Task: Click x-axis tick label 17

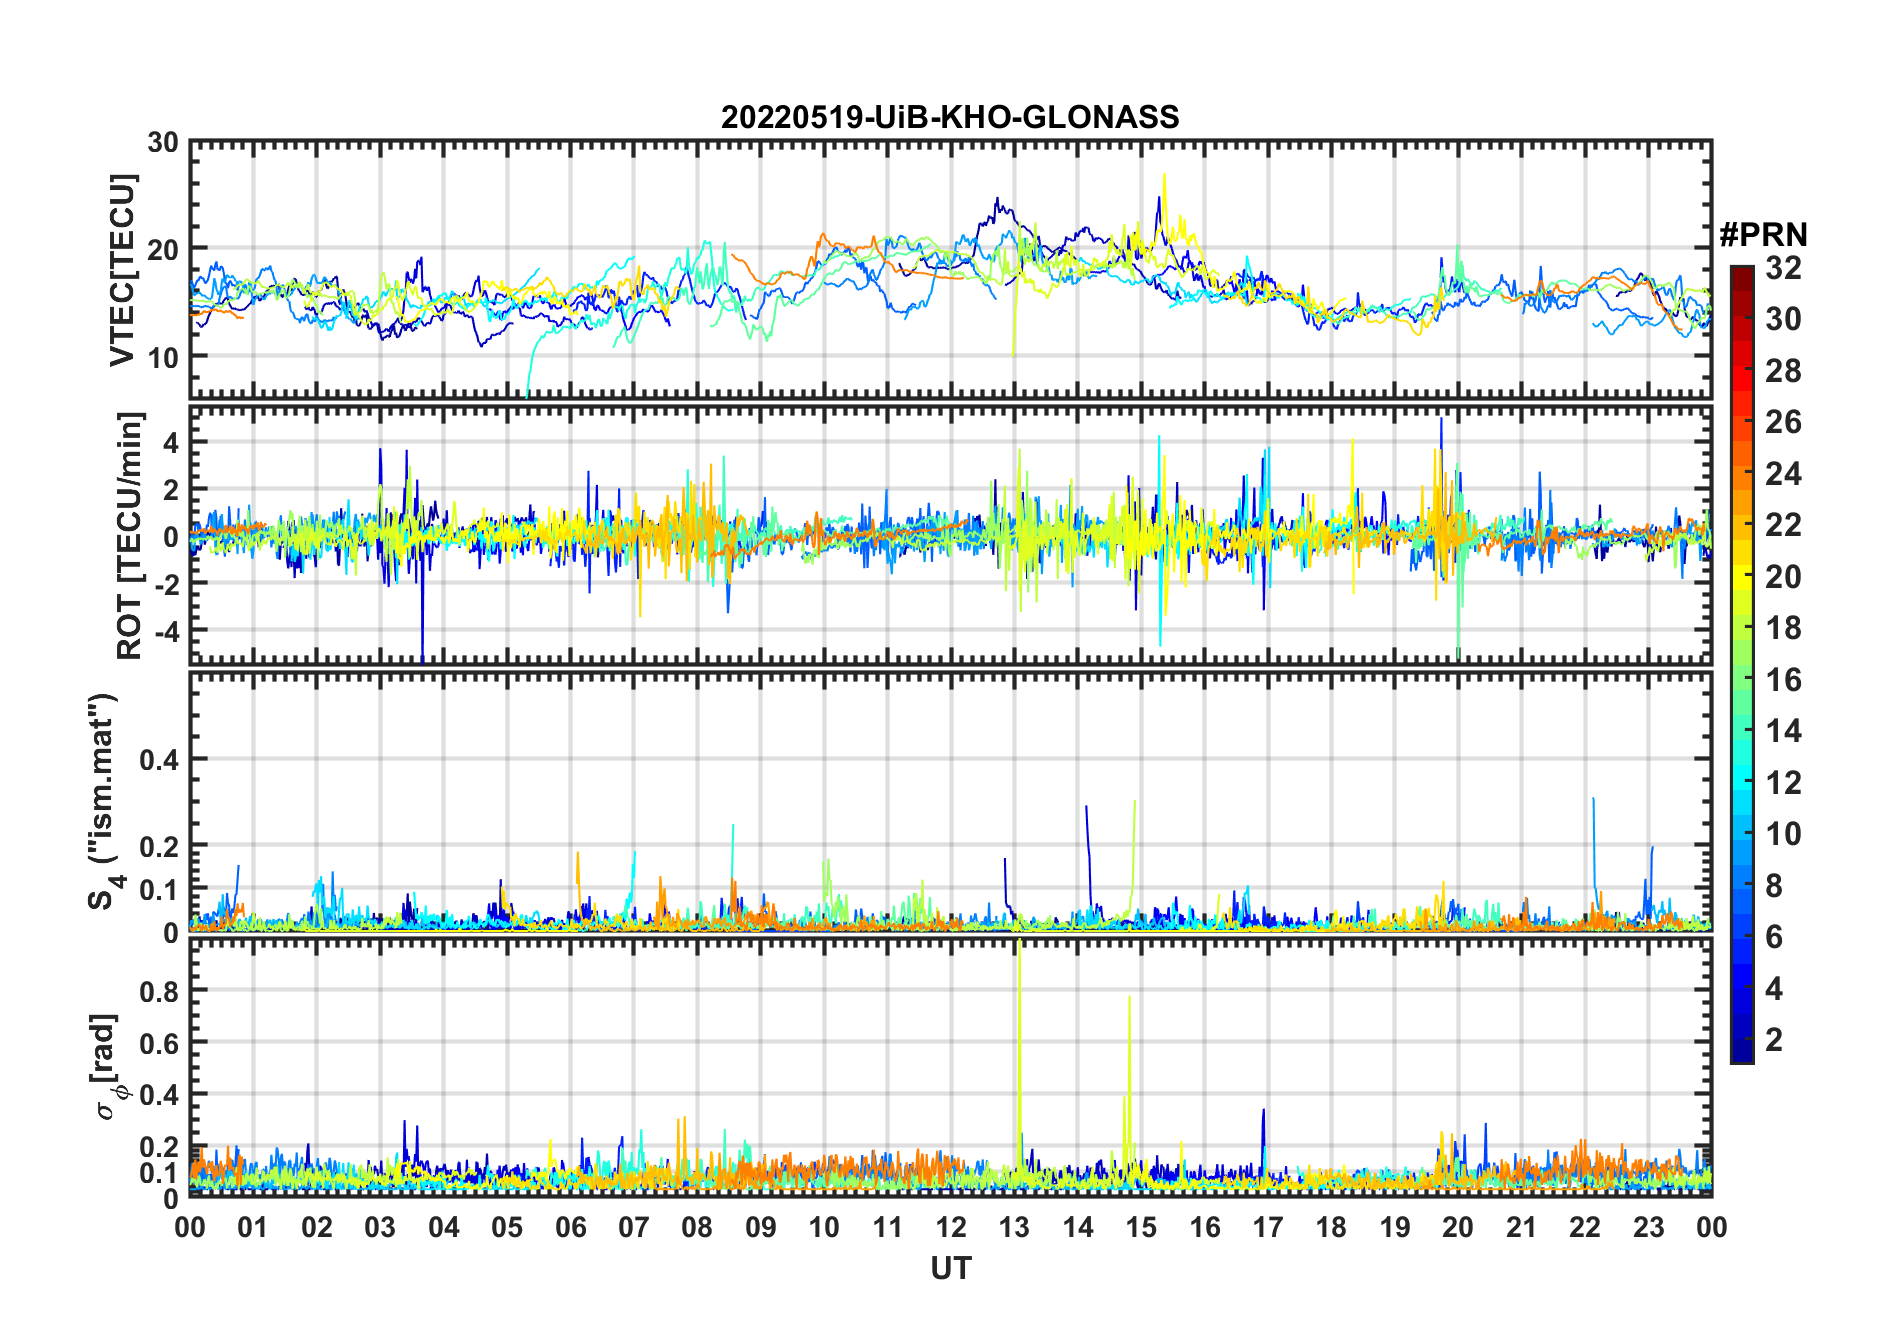Action: point(1268,1227)
